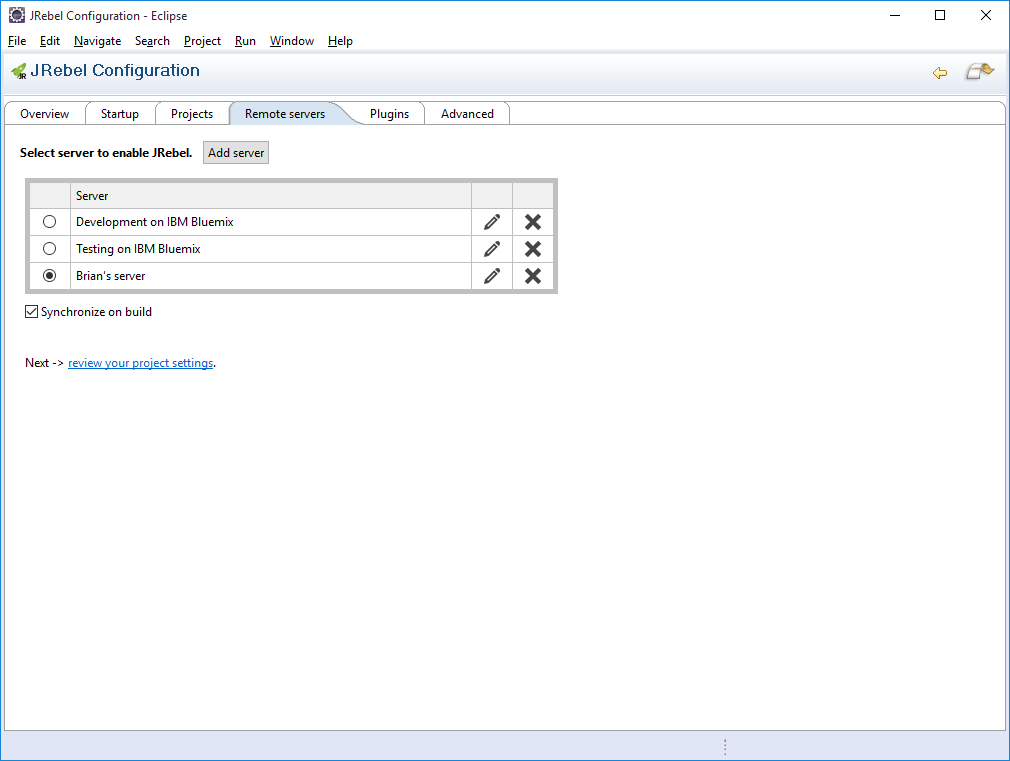Viewport: 1010px width, 761px height.
Task: Open the Project menu
Action: coord(202,41)
